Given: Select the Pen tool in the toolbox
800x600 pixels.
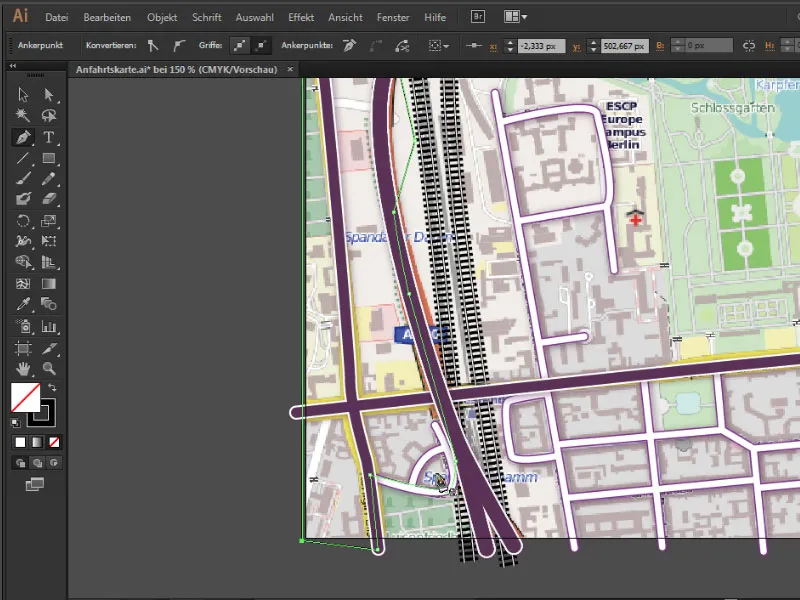Looking at the screenshot, I should point(23,137).
